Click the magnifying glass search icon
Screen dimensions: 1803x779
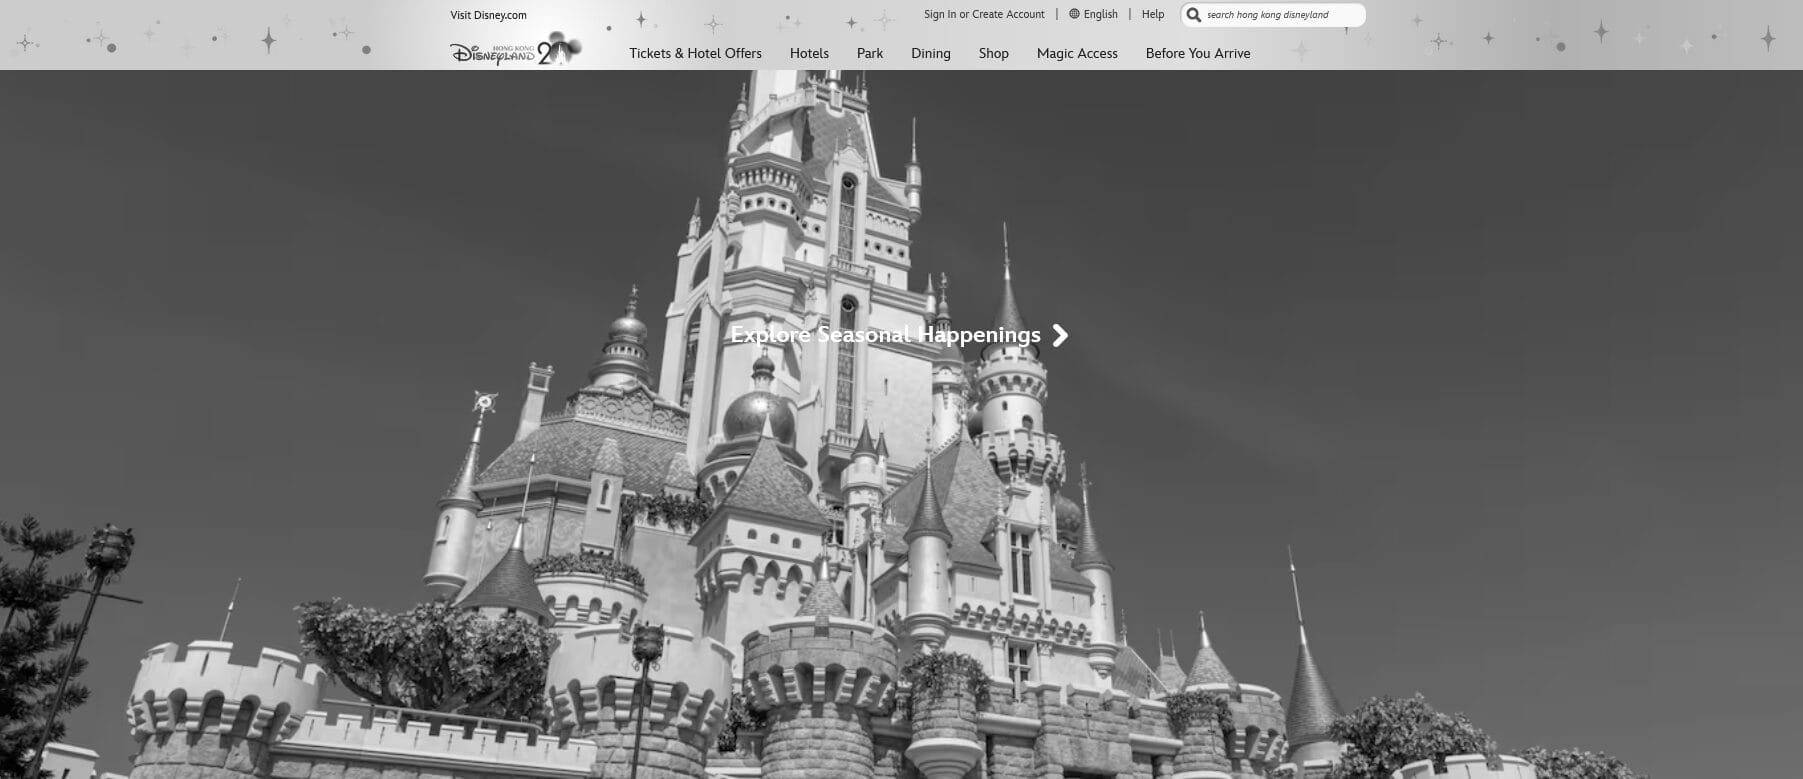pyautogui.click(x=1193, y=15)
